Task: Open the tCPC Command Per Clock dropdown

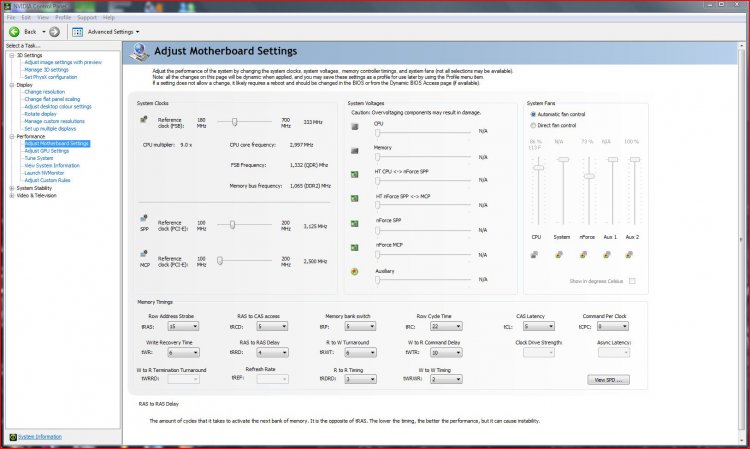Action: pyautogui.click(x=613, y=326)
